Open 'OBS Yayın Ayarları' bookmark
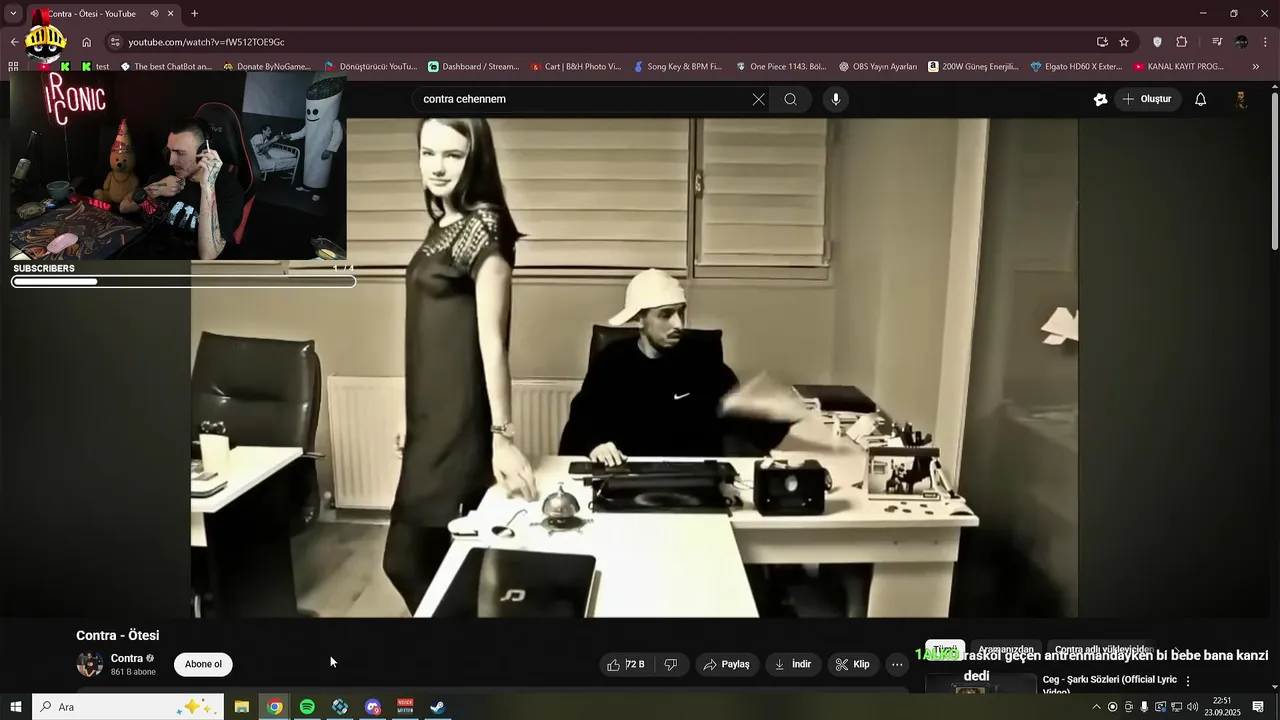The width and height of the screenshot is (1280, 720). (877, 67)
